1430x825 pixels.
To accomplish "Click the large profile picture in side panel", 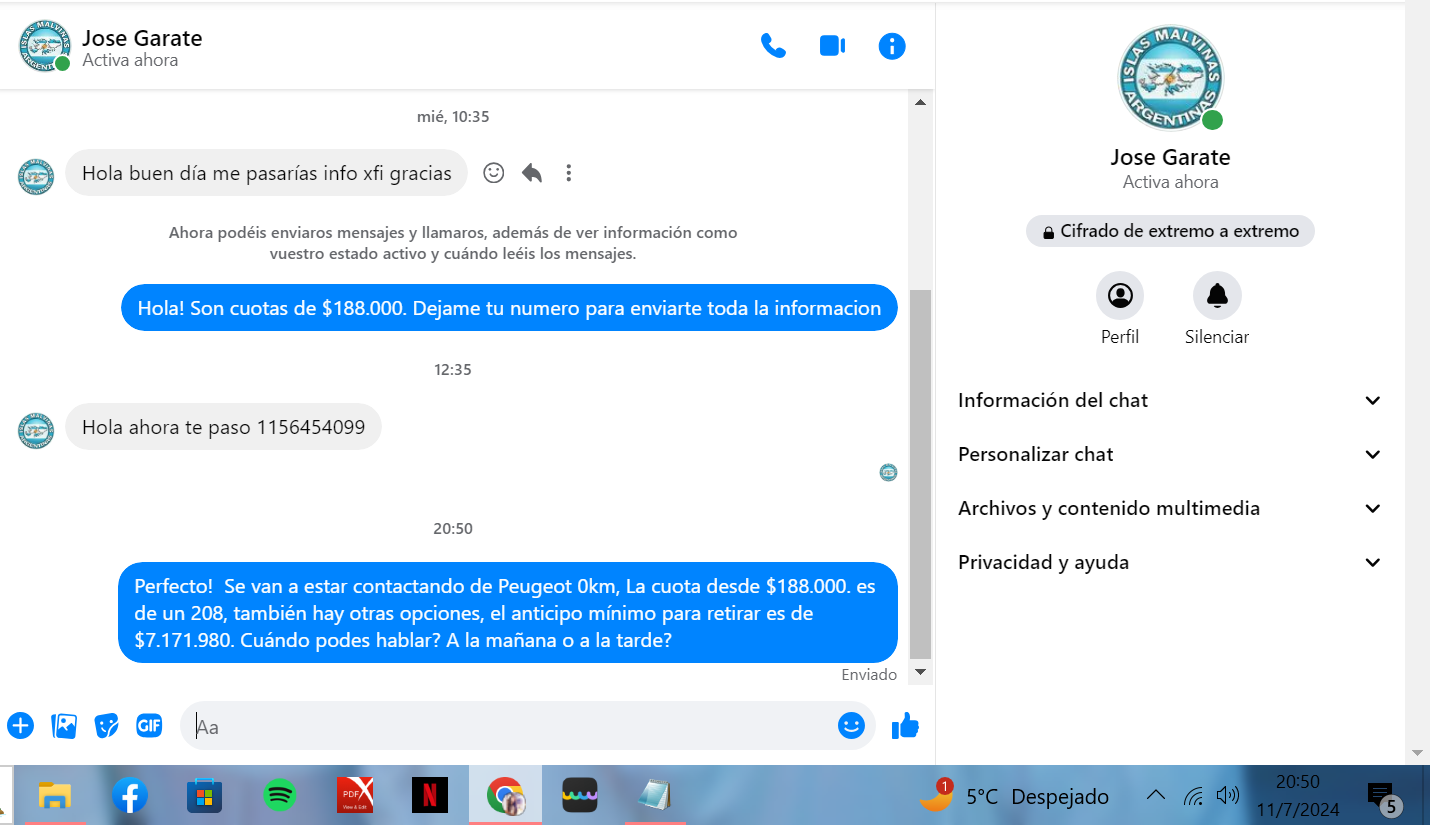I will coord(1170,78).
